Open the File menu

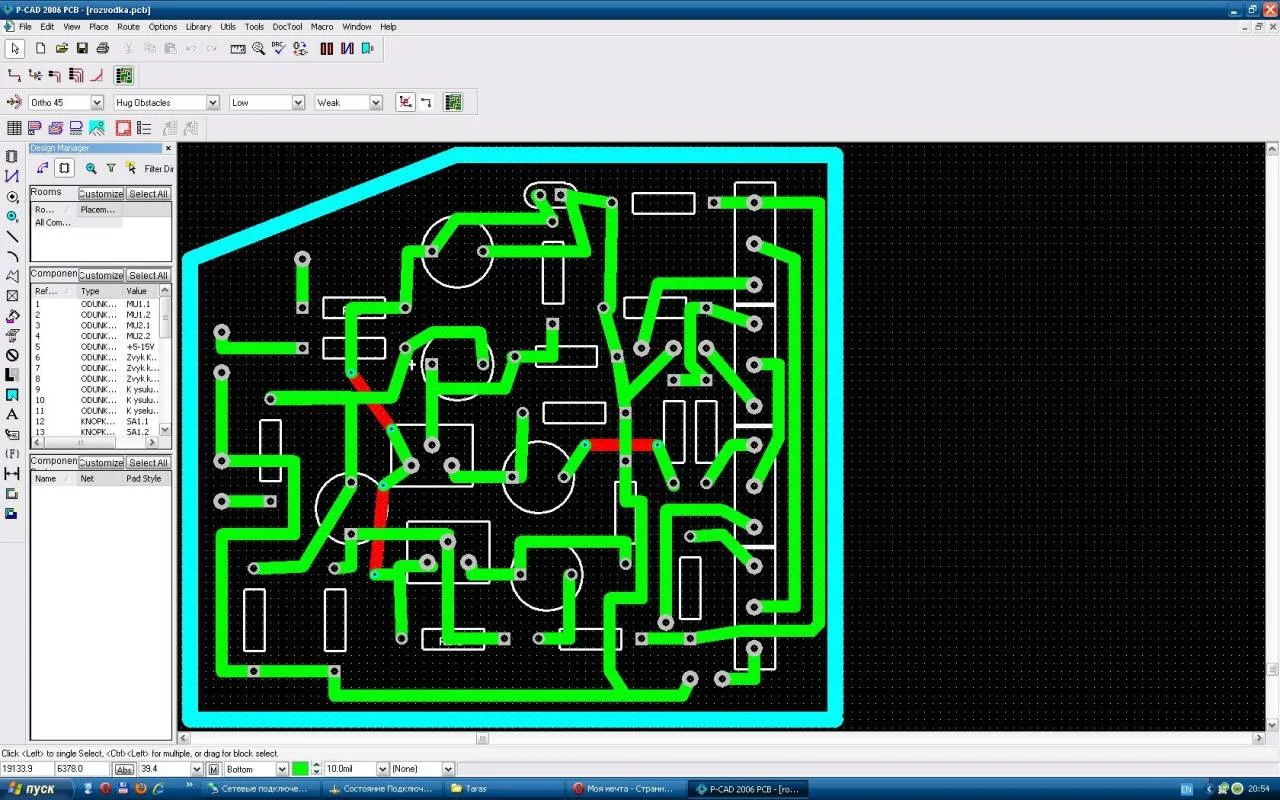25,27
